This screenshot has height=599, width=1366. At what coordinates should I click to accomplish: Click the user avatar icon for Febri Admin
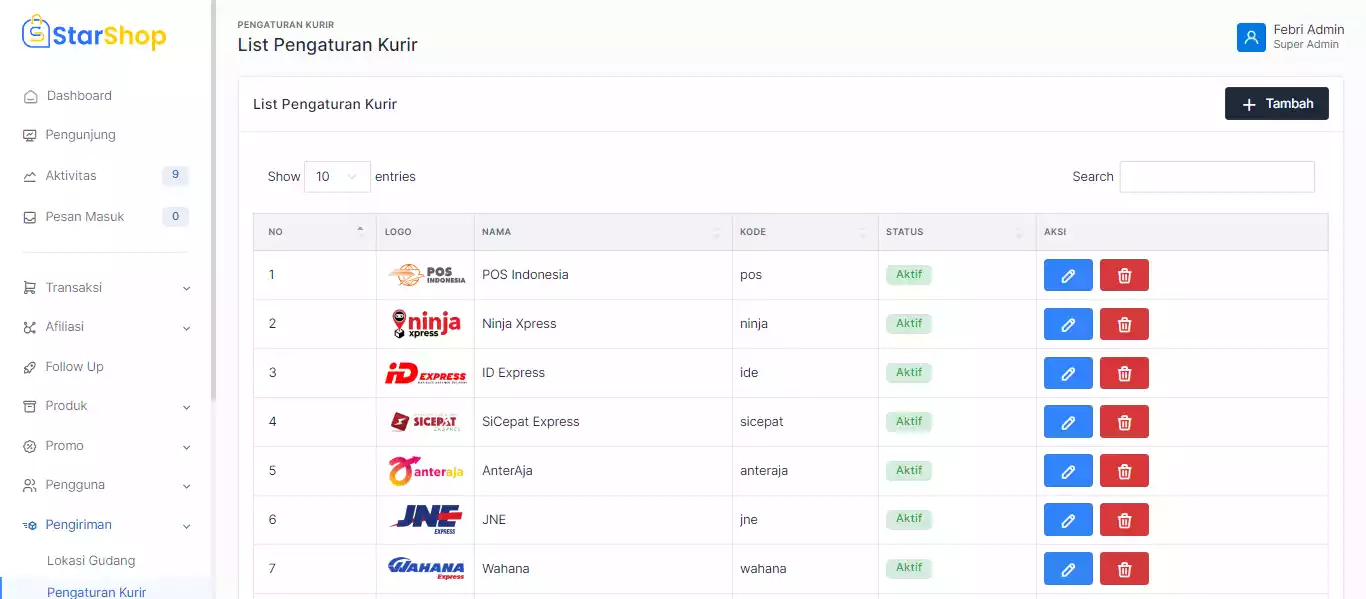1251,37
